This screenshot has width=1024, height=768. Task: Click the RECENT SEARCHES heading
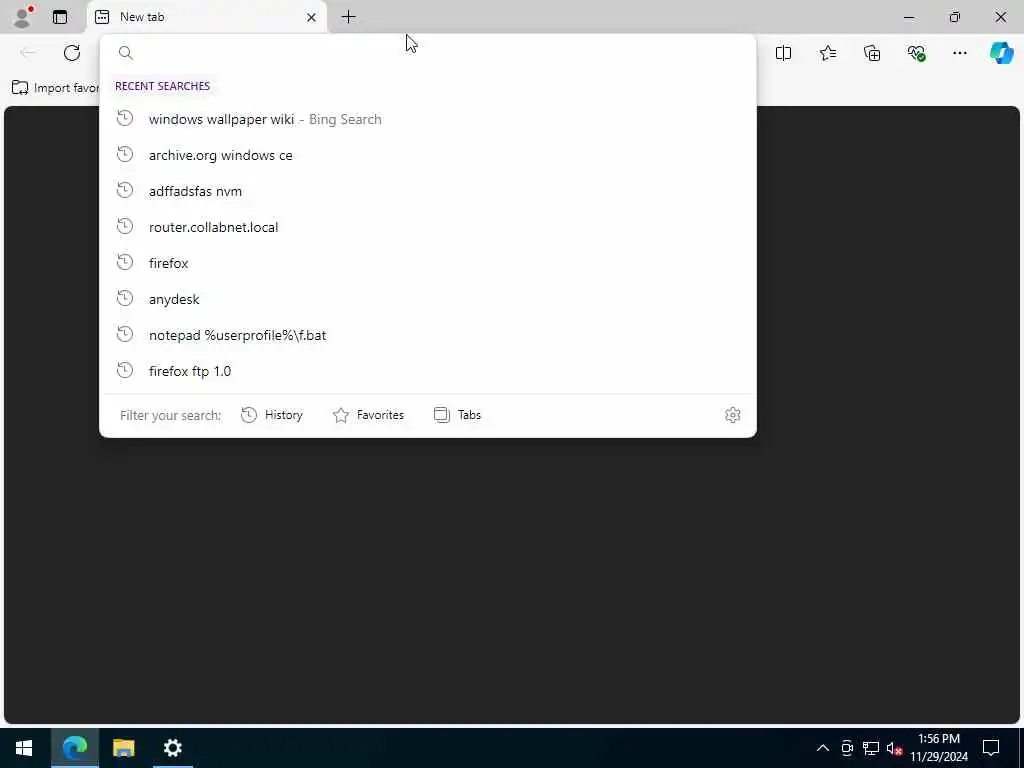163,86
